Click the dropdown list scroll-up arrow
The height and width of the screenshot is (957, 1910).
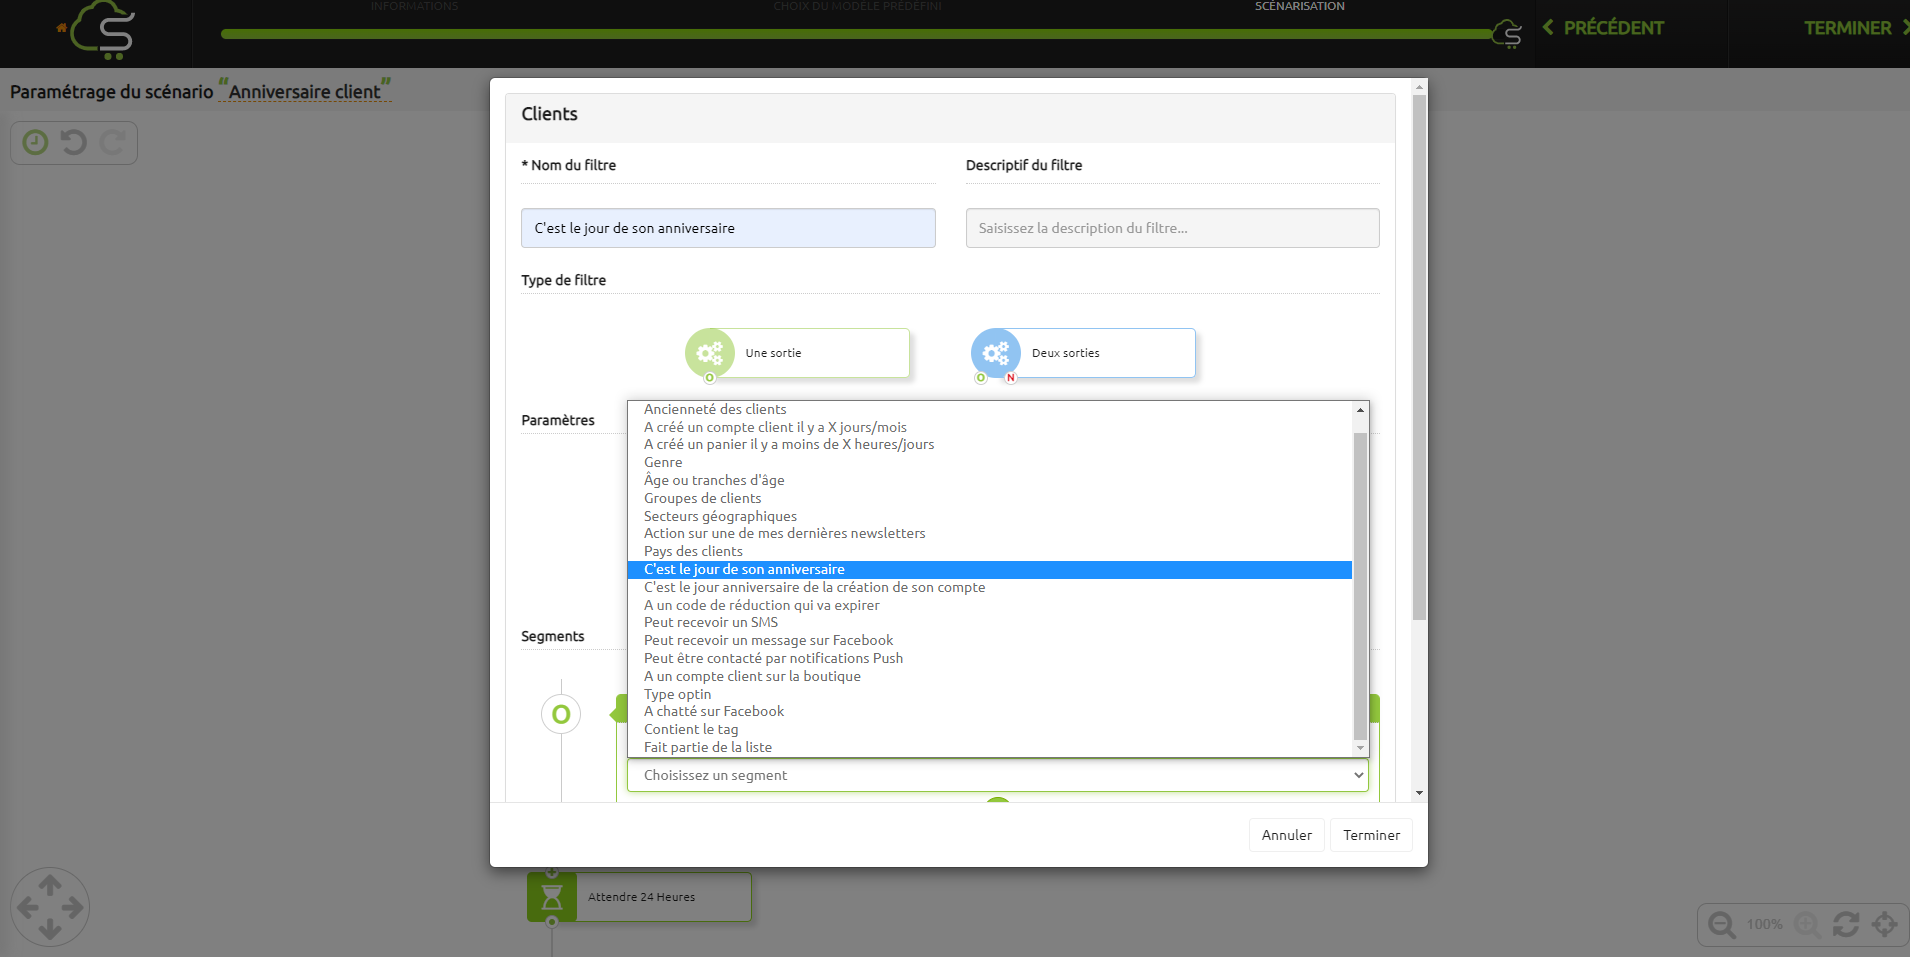[1360, 410]
